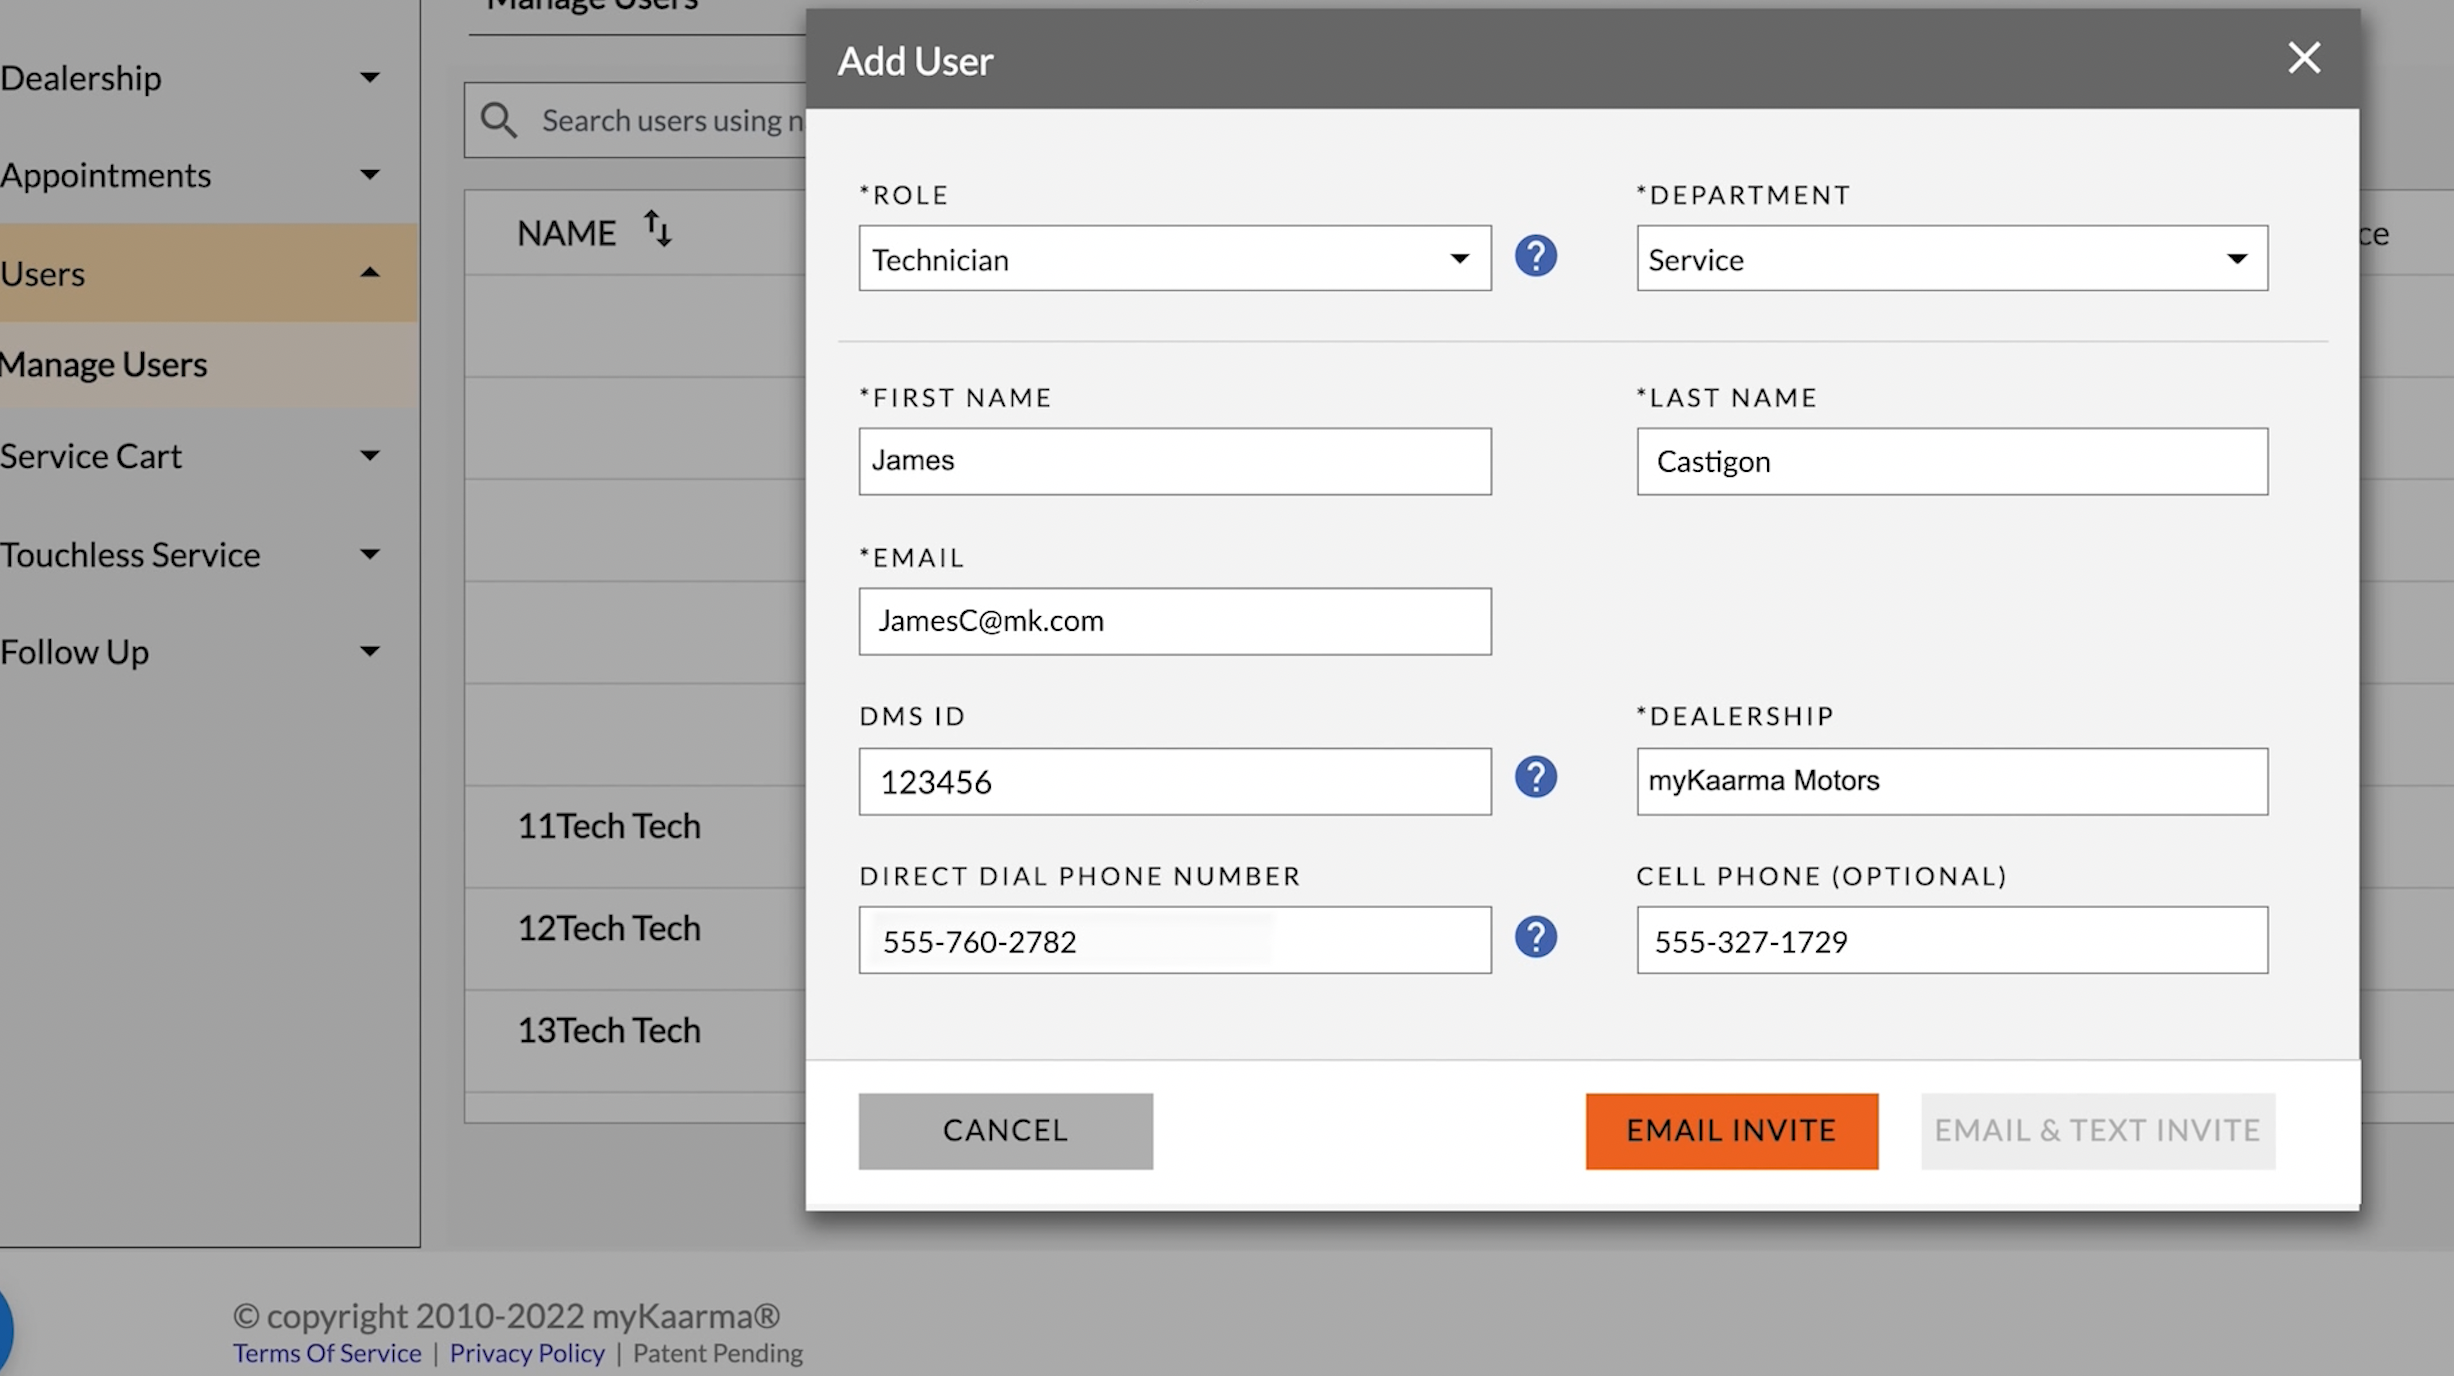Click the NAME column header
Viewport: 2454px width, 1376px height.
tap(566, 233)
